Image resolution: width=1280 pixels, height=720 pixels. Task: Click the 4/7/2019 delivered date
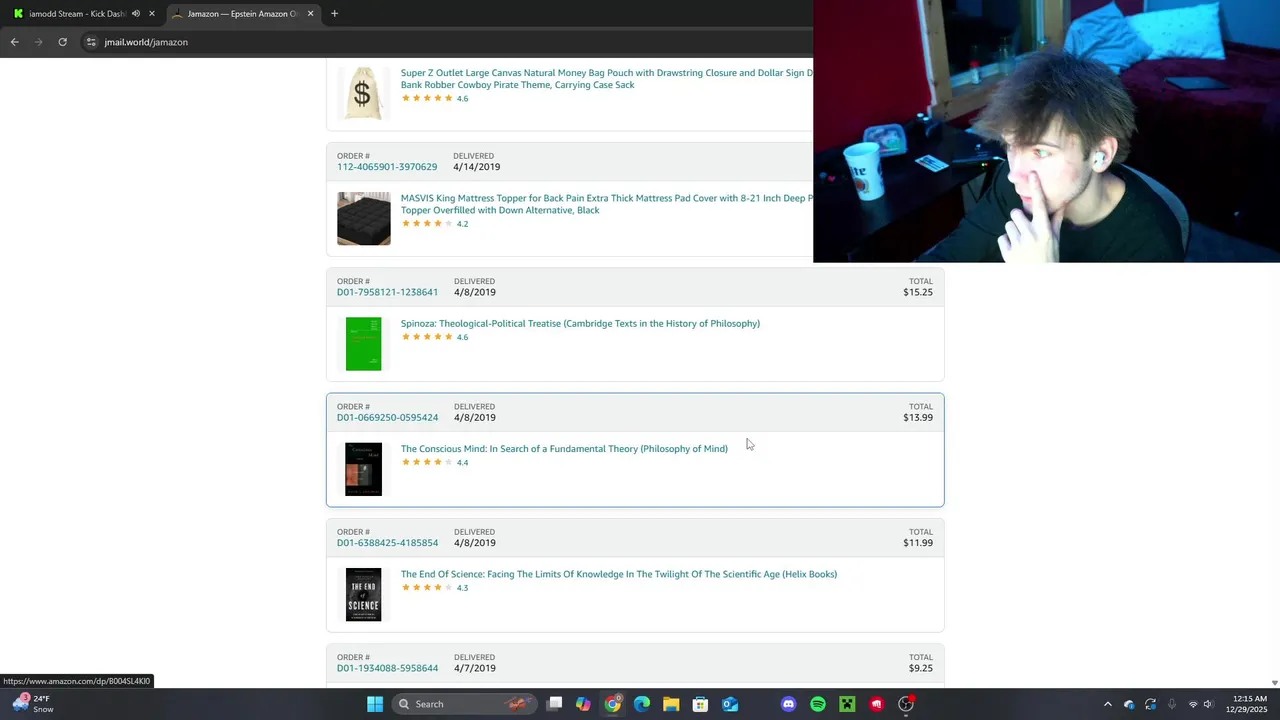pos(475,668)
